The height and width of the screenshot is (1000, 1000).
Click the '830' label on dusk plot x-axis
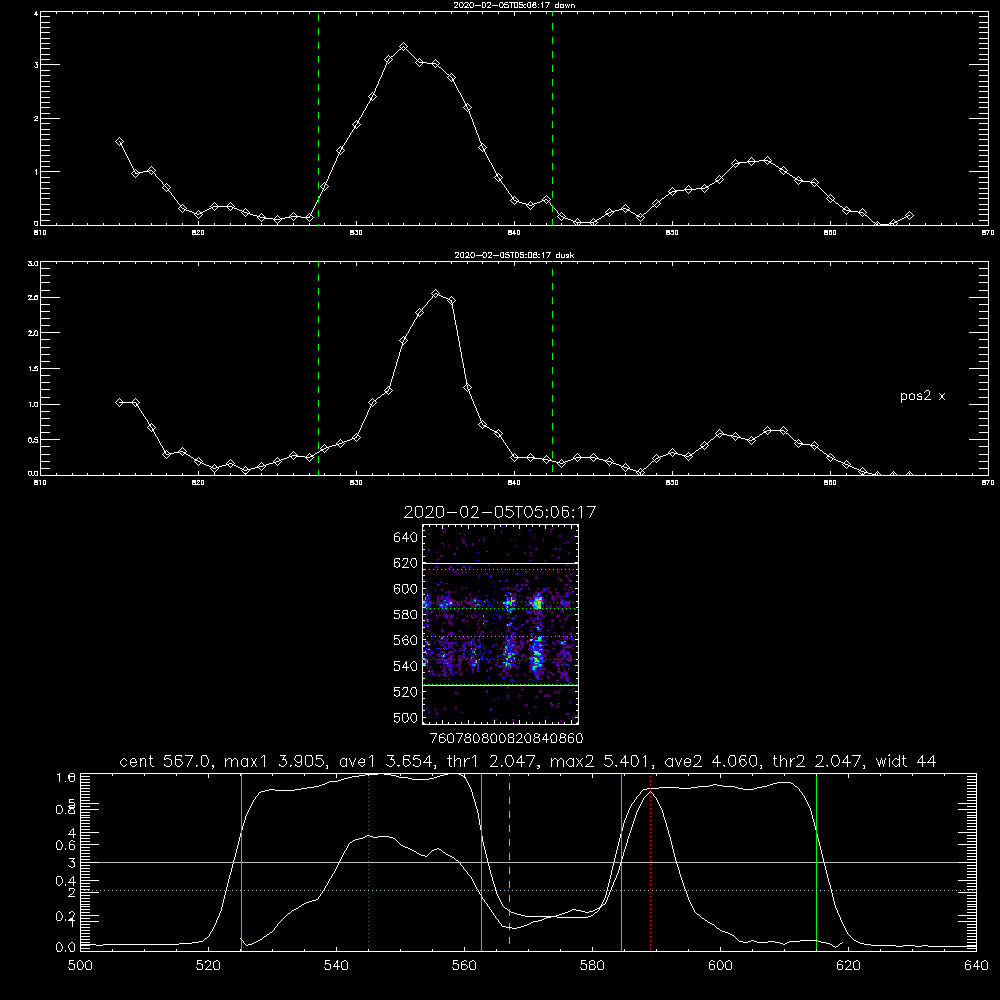tap(356, 483)
